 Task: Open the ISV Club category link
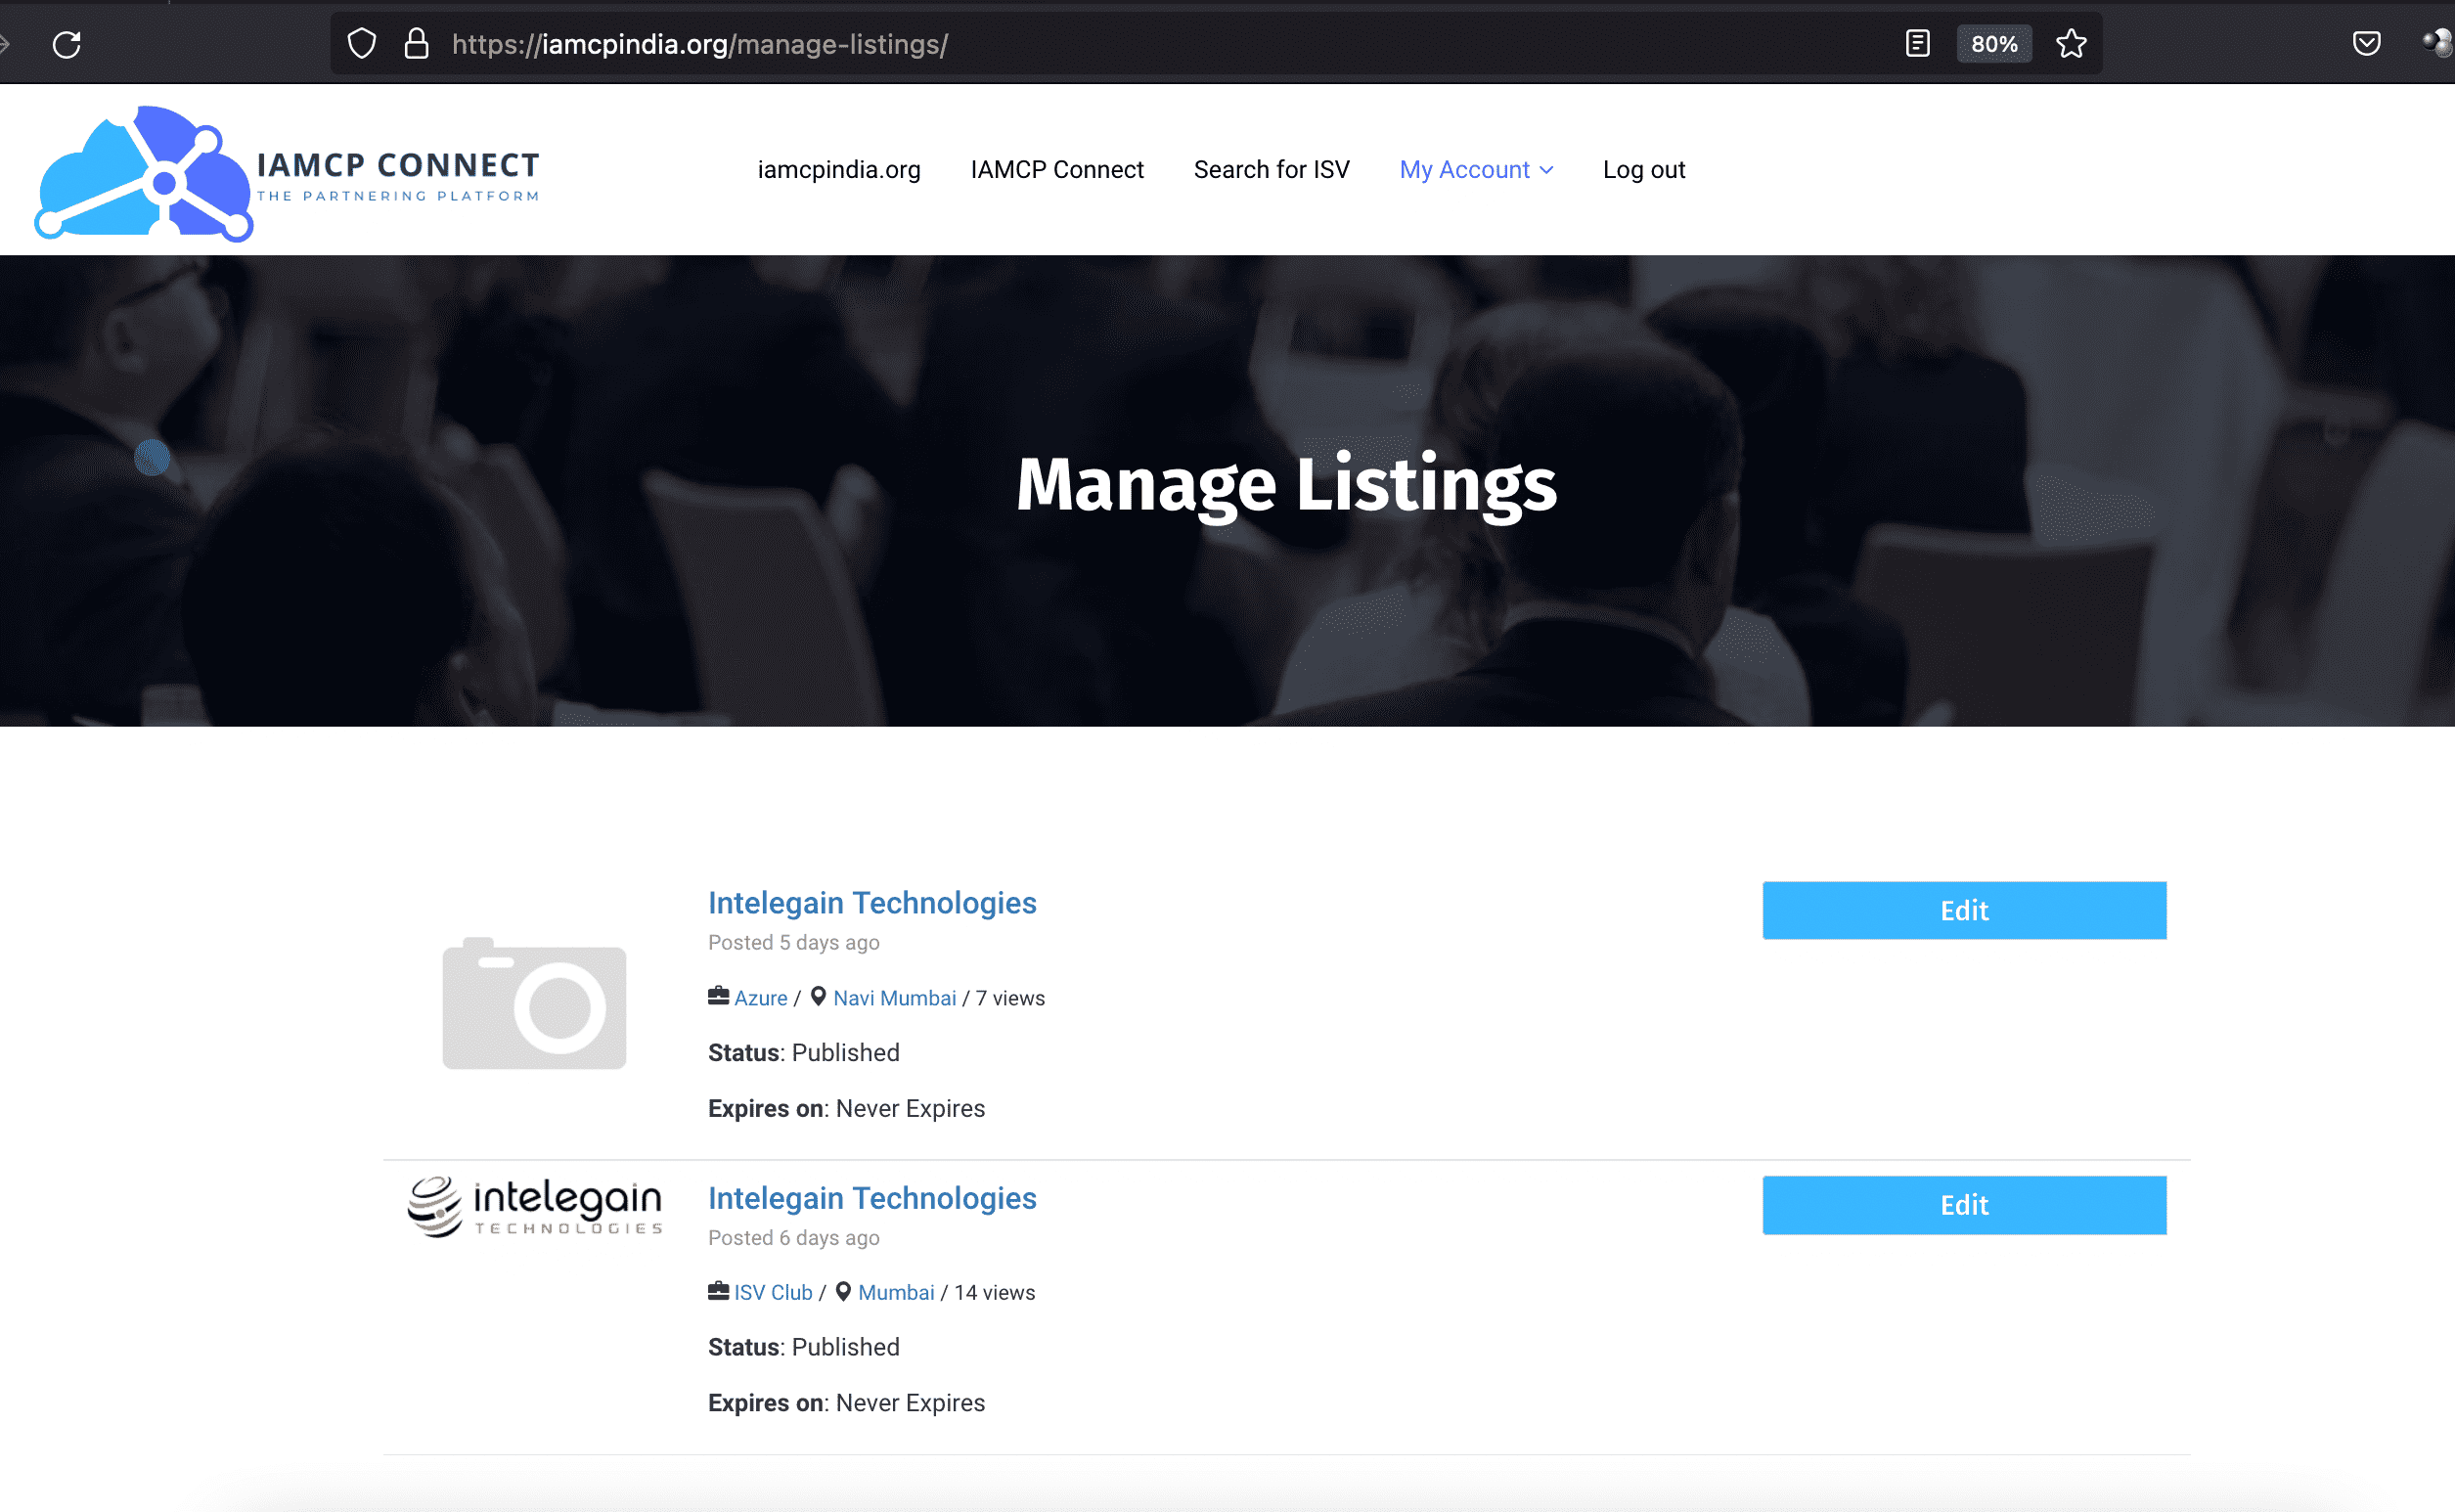click(773, 1292)
